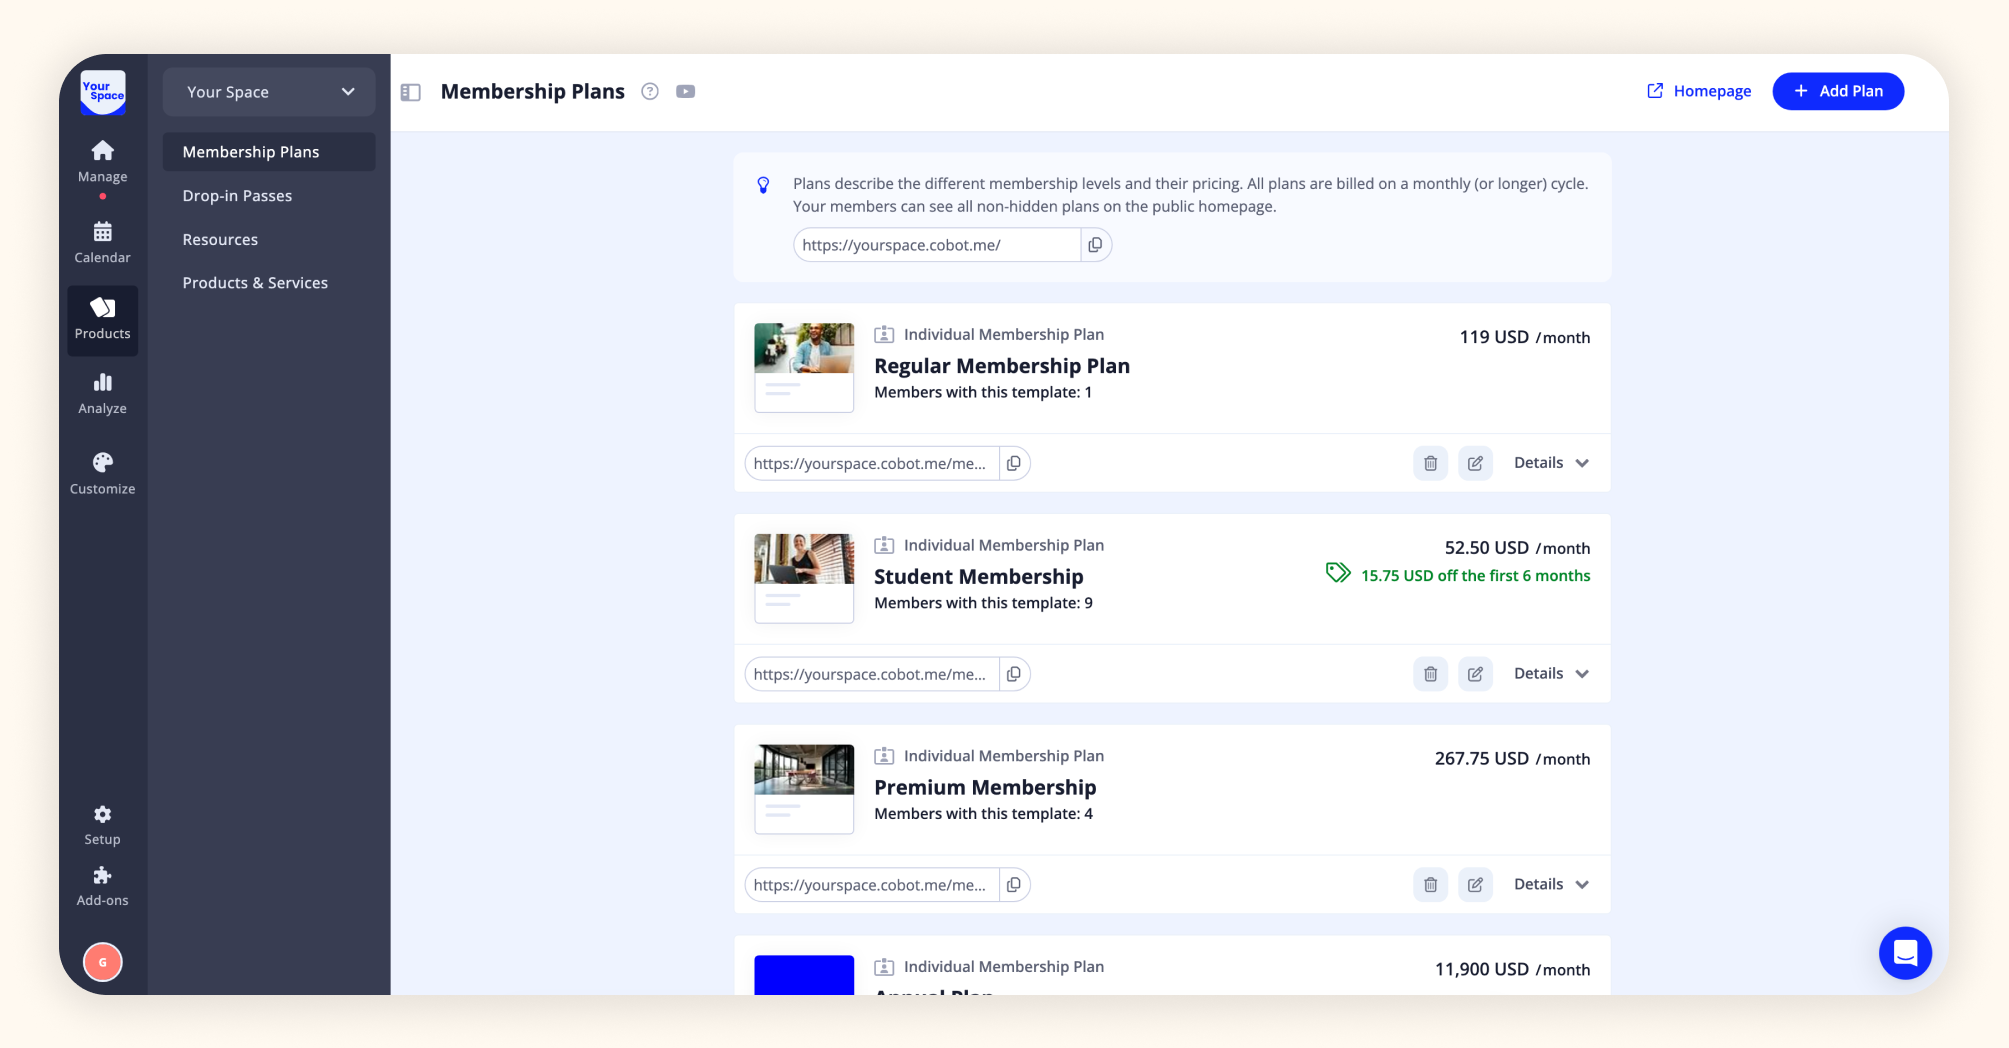Open the help tooltip beside Membership Plans title
Screen dimensions: 2009x1048
(x=649, y=91)
